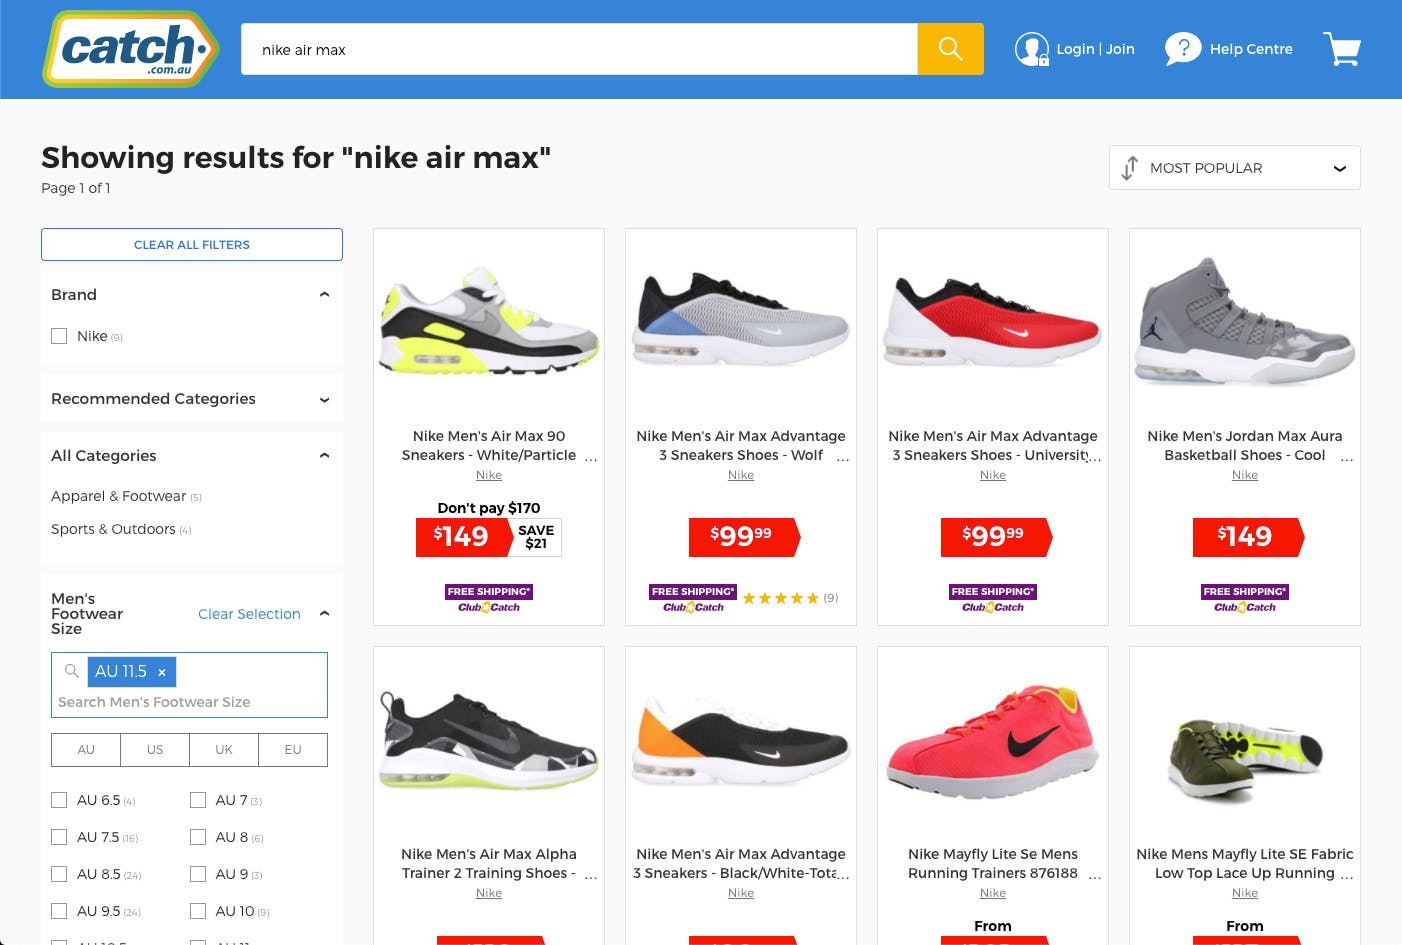
Task: Open the shopping cart icon
Action: coord(1342,49)
